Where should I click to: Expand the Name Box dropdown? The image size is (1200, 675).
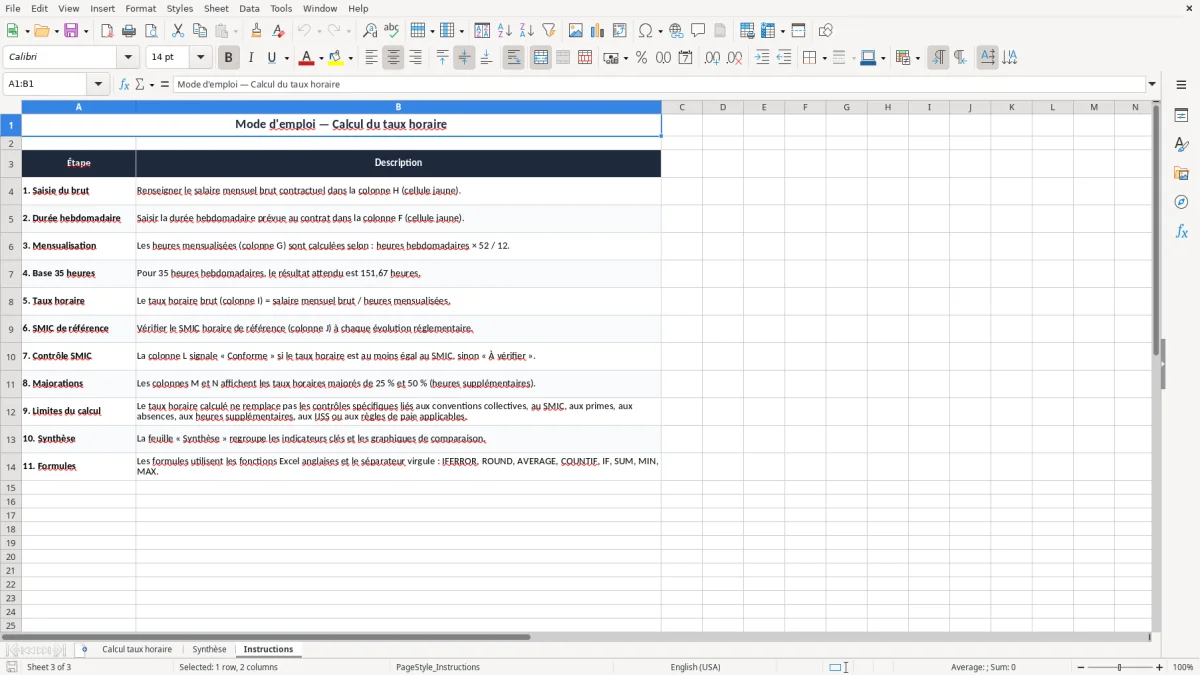pos(98,84)
